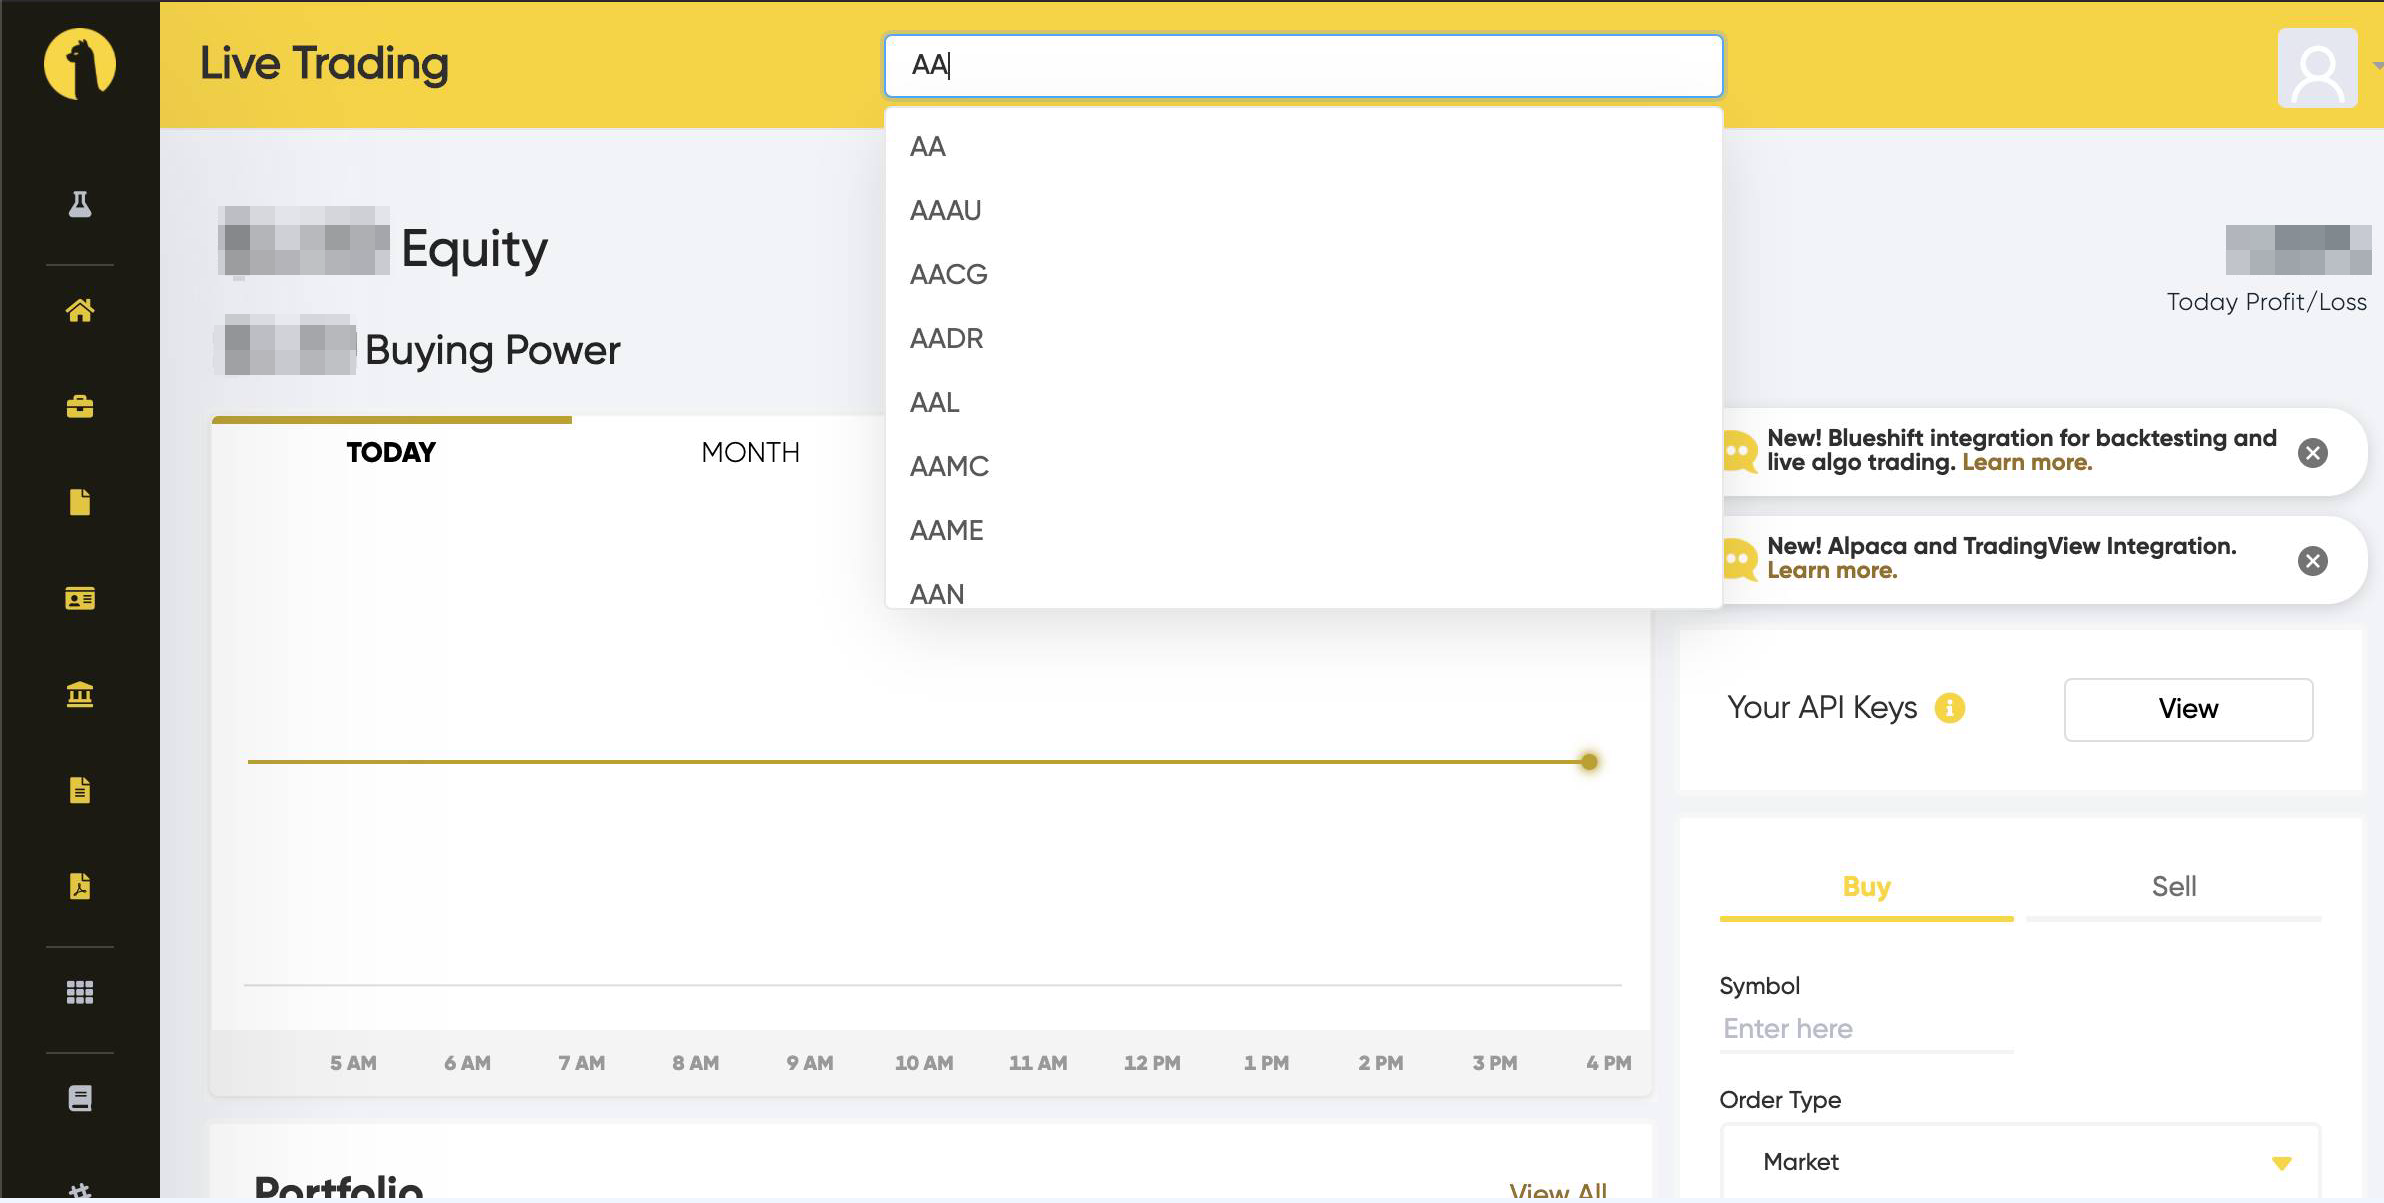This screenshot has height=1203, width=2384.
Task: Open the bank building icon
Action: [80, 694]
